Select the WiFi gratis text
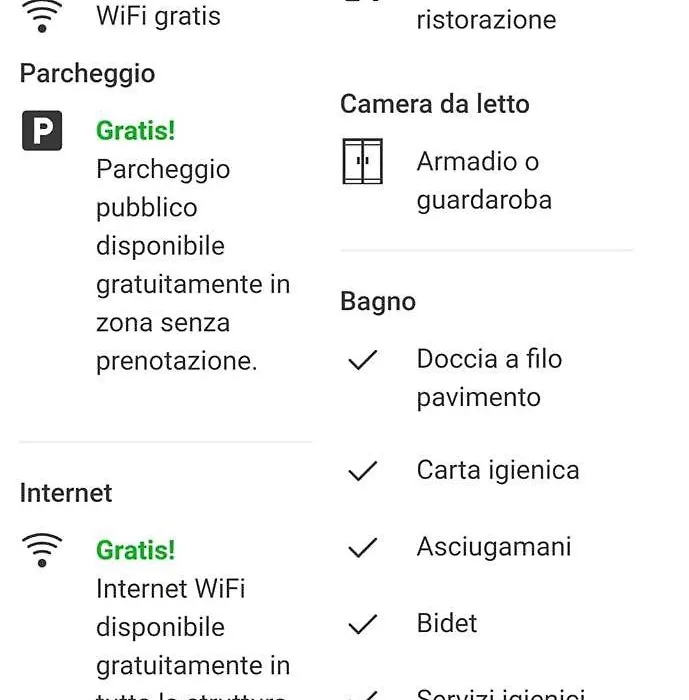689x700 pixels. click(x=159, y=16)
